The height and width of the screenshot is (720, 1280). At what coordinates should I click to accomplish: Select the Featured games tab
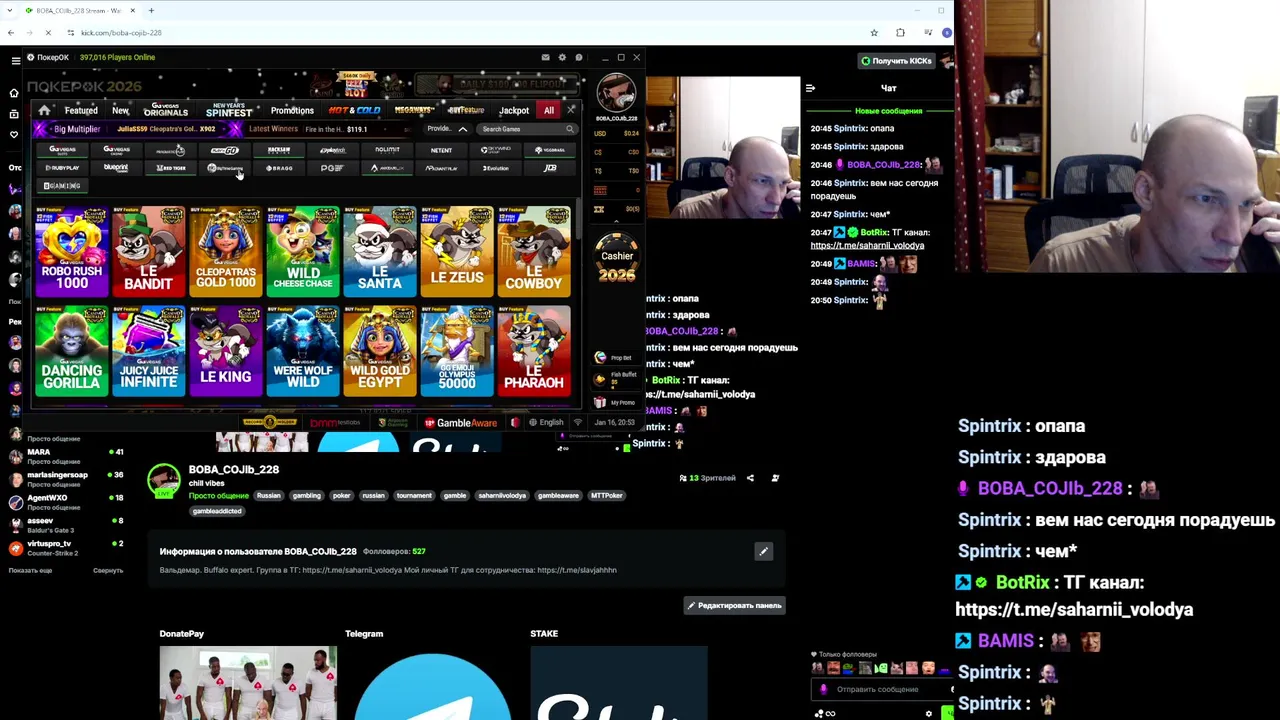pos(81,111)
